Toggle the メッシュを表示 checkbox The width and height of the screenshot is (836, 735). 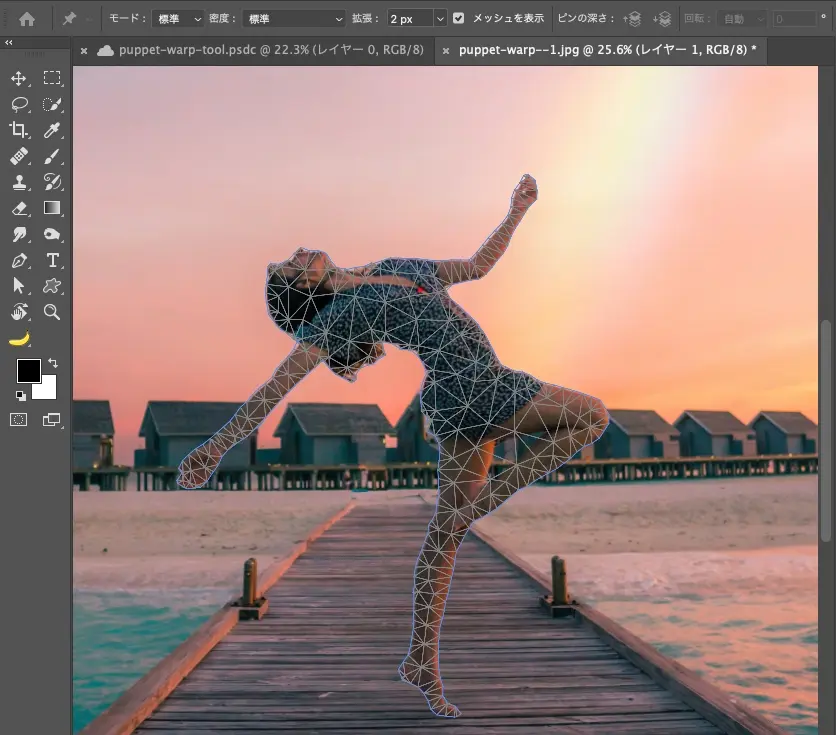coord(458,18)
